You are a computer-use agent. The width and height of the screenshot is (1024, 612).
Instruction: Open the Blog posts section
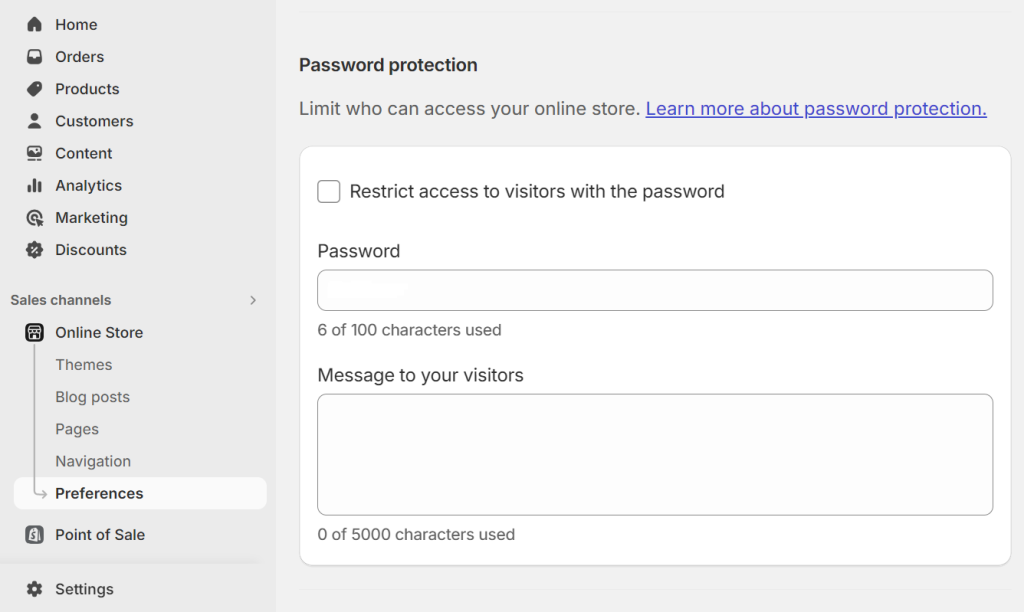pyautogui.click(x=92, y=396)
